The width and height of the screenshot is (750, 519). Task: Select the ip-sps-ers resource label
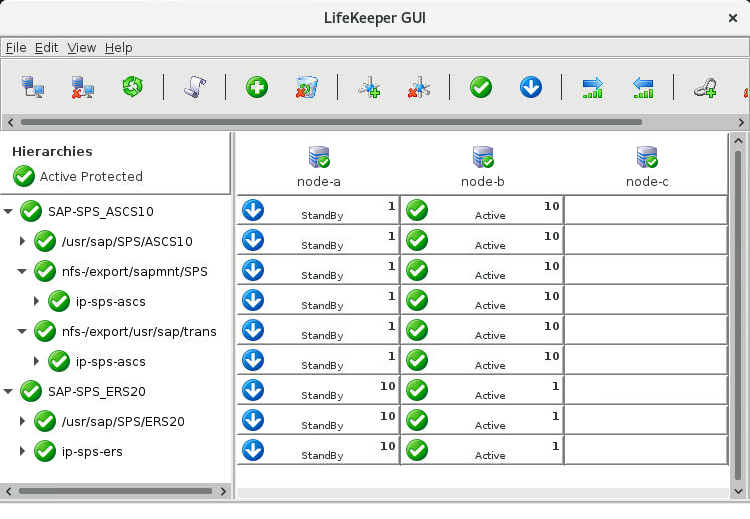pyautogui.click(x=92, y=452)
